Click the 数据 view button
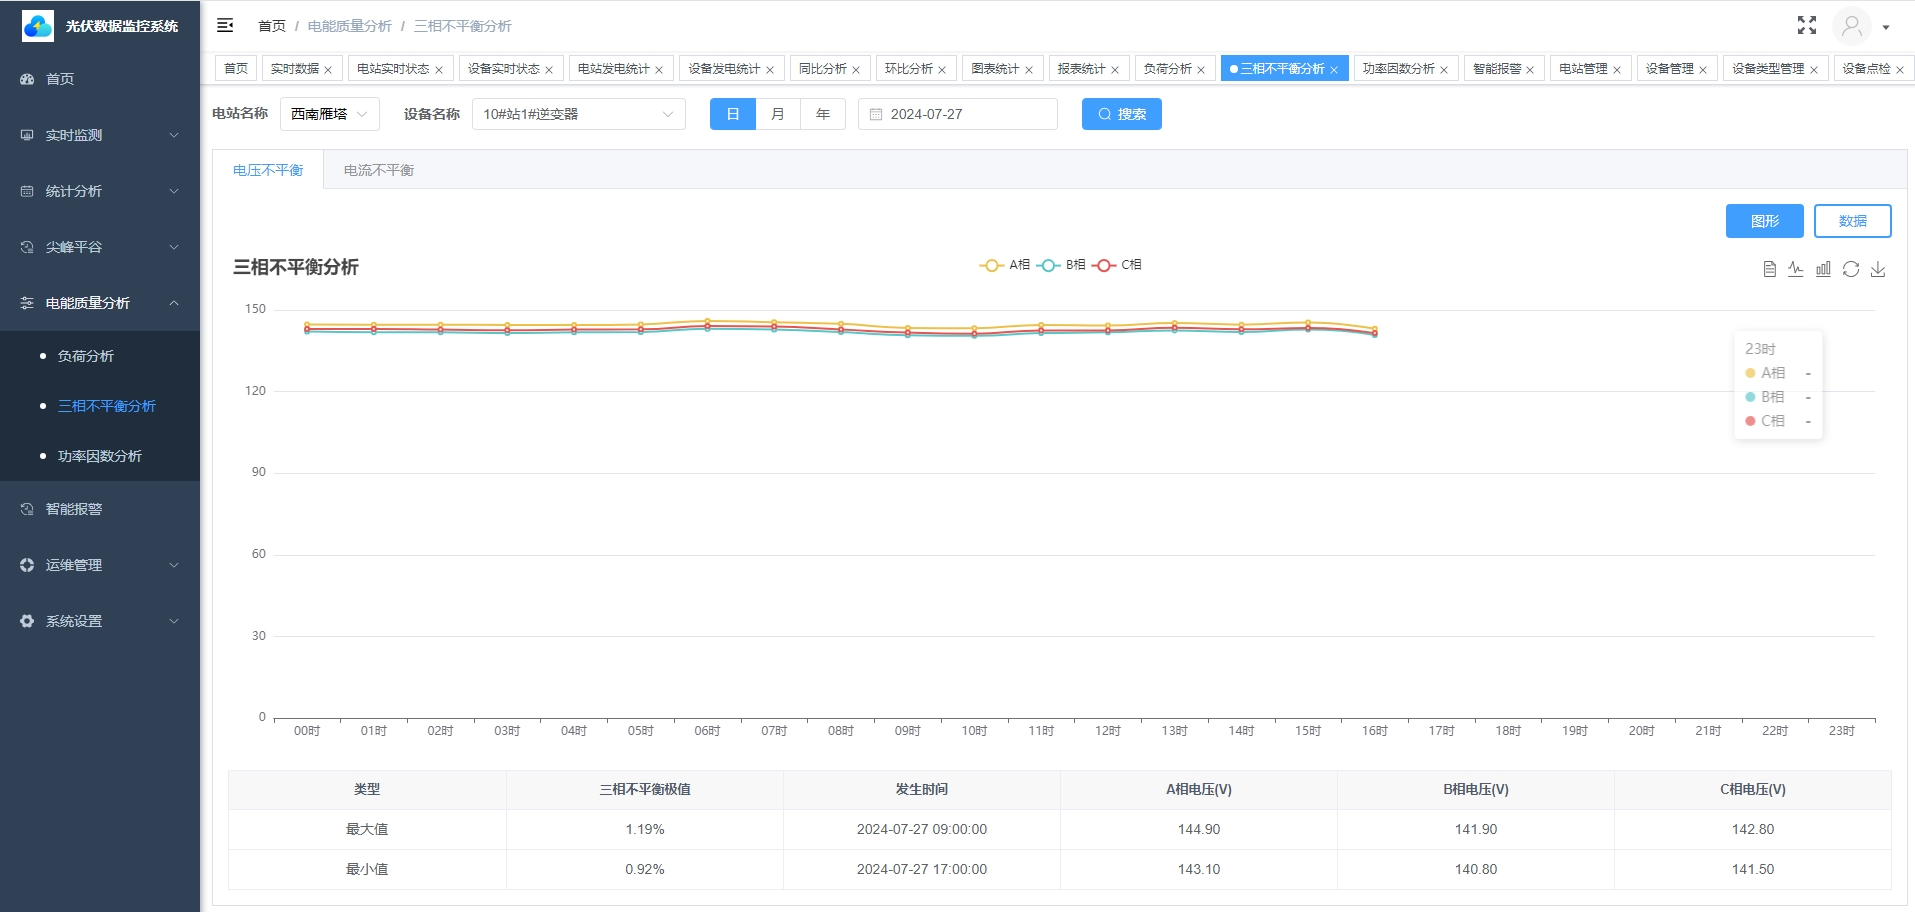 pyautogui.click(x=1852, y=221)
